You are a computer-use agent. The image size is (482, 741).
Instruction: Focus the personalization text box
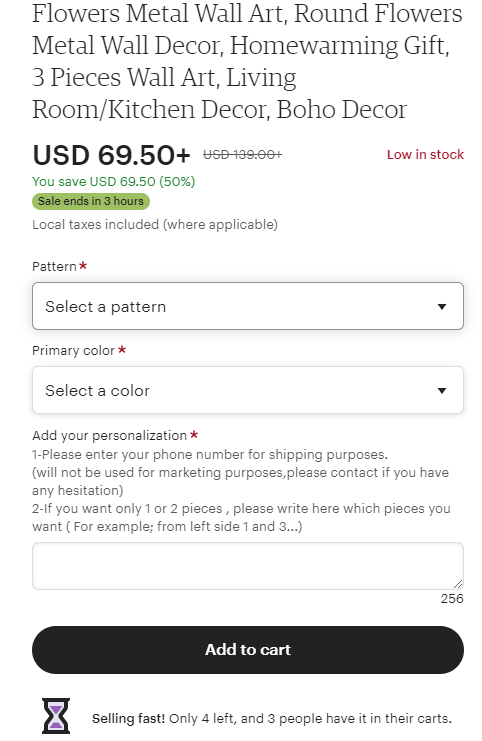click(248, 566)
